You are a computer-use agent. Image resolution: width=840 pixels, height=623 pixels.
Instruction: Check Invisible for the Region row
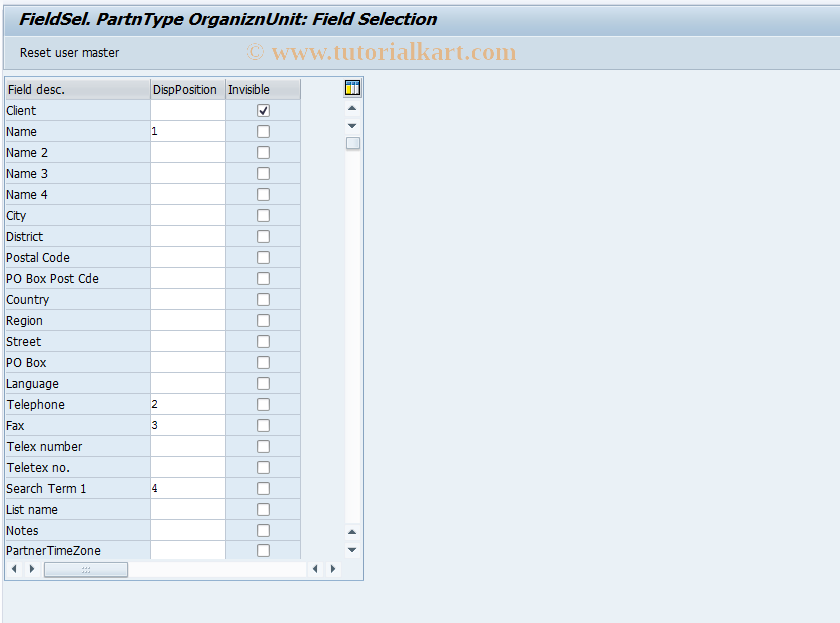(263, 320)
